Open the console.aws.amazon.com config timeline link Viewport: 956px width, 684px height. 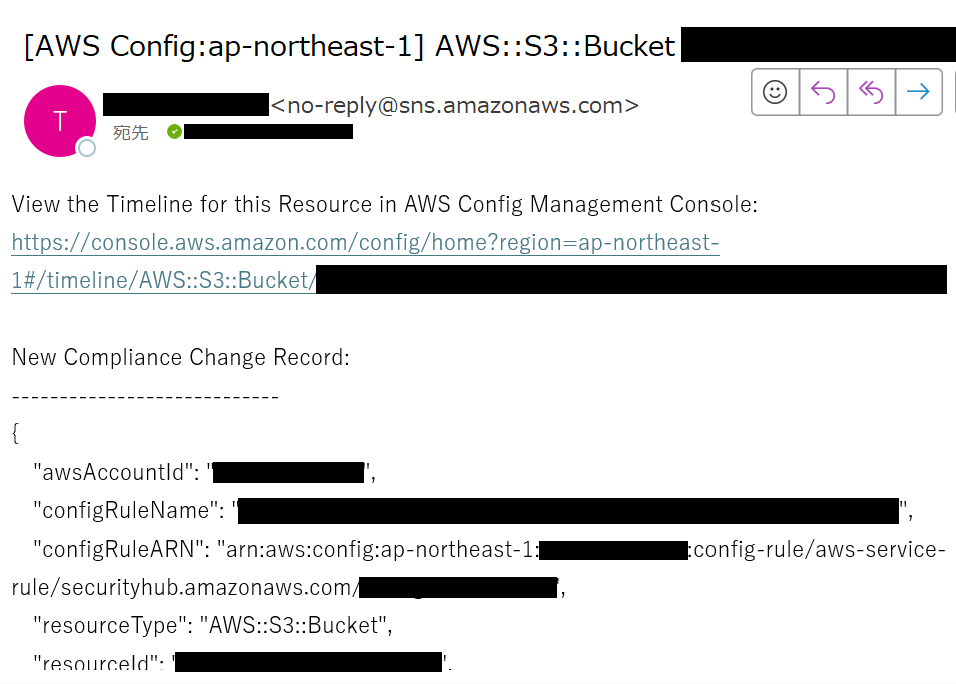[365, 243]
